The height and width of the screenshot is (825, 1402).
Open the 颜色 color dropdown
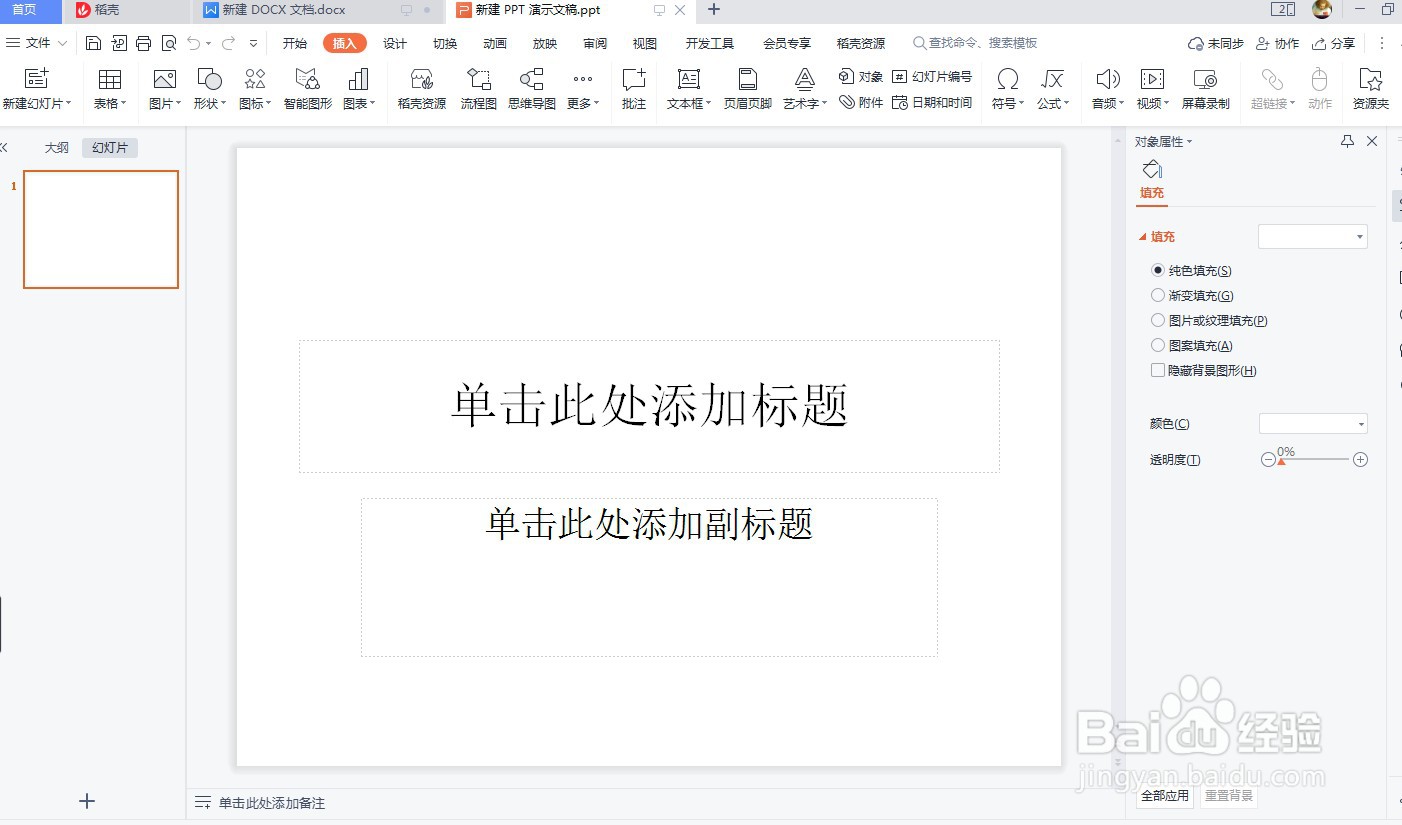[1311, 423]
